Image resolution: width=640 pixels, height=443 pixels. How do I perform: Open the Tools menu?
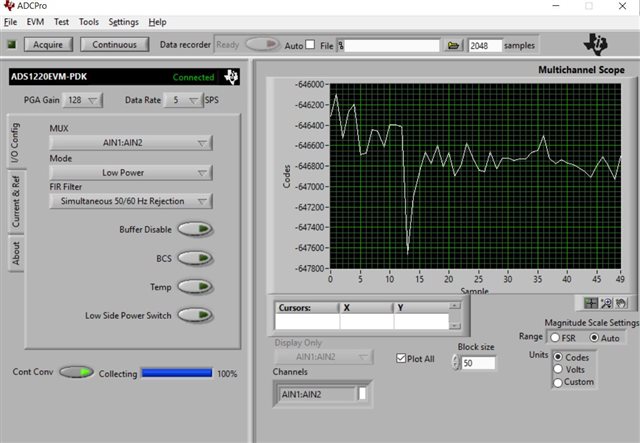(x=89, y=22)
